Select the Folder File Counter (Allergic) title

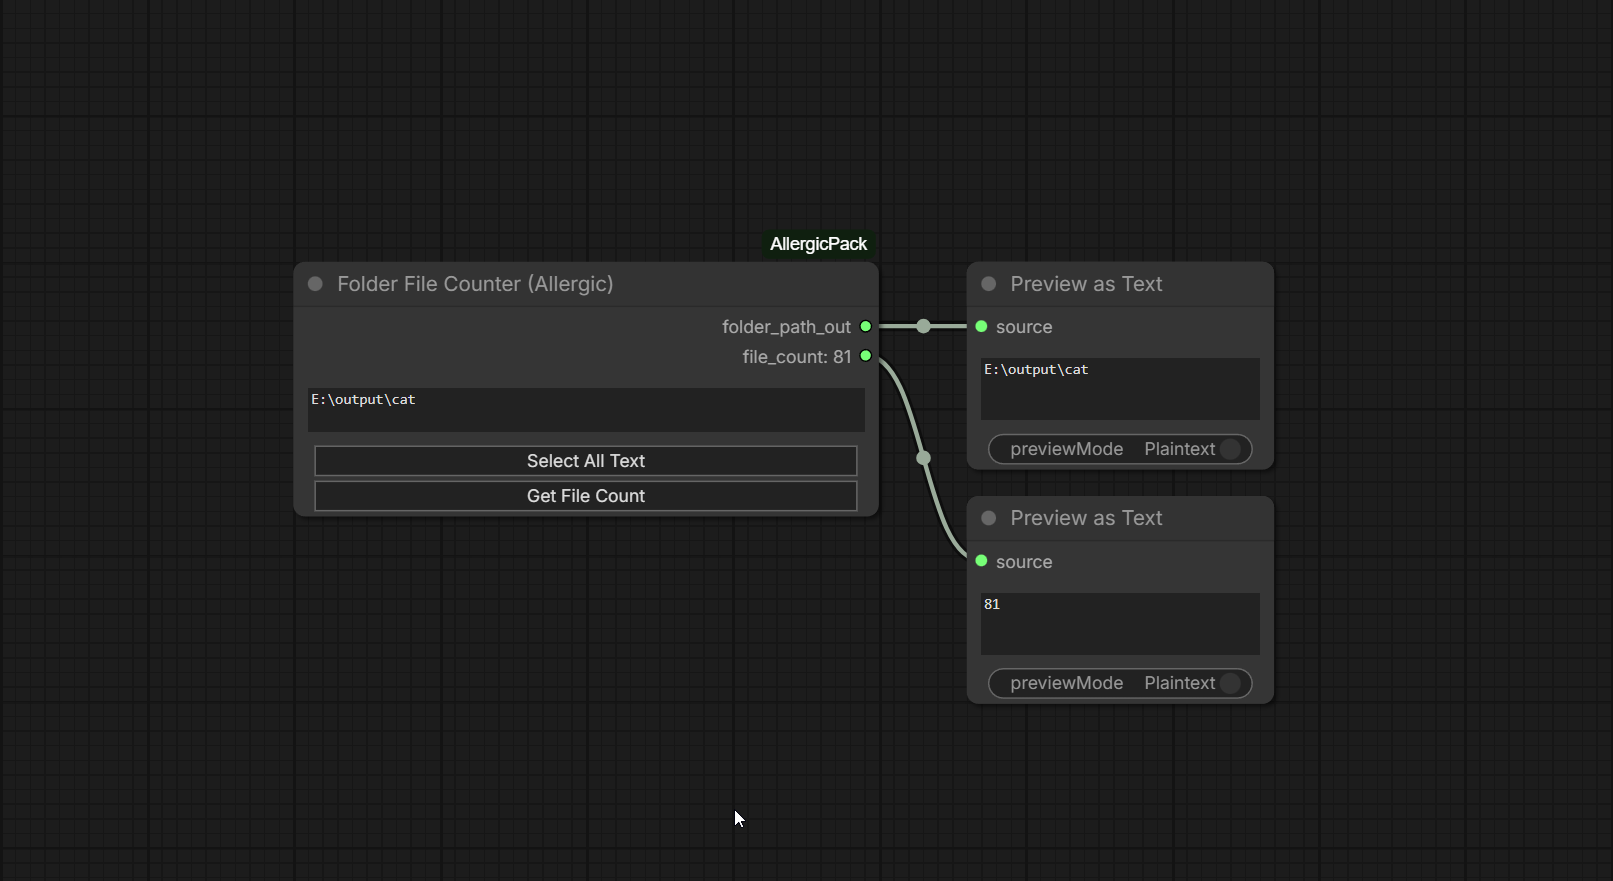point(475,284)
